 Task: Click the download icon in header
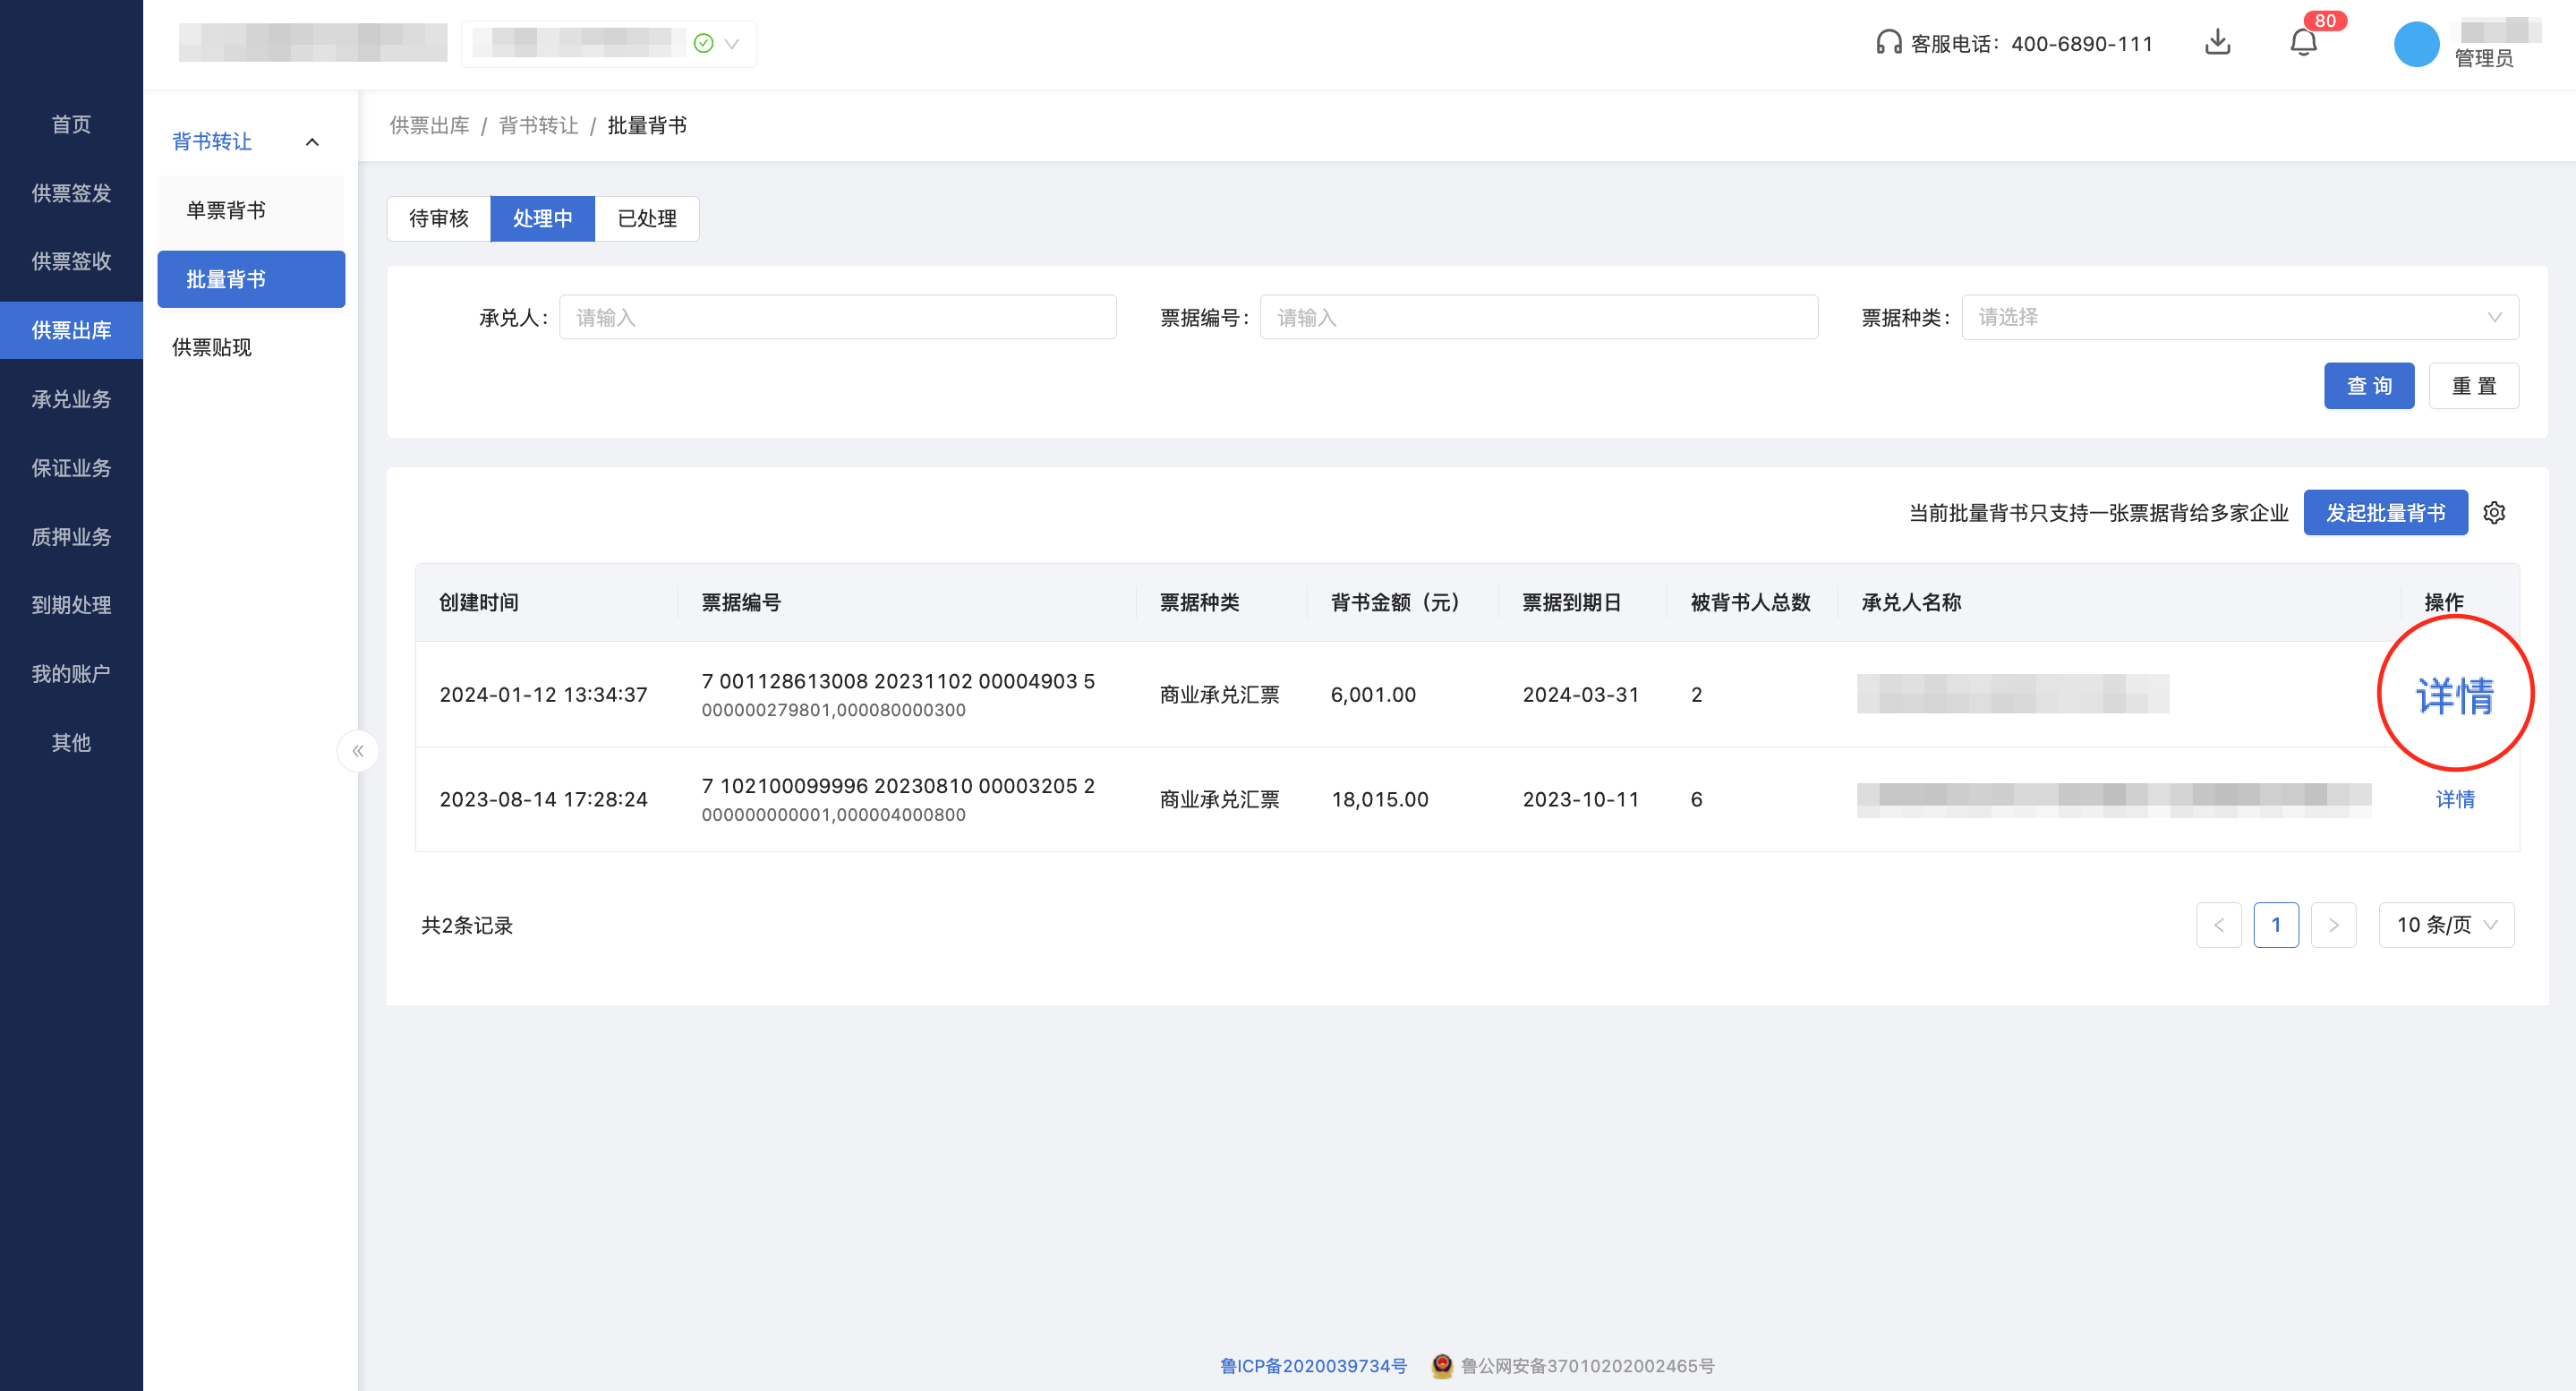click(x=2217, y=42)
